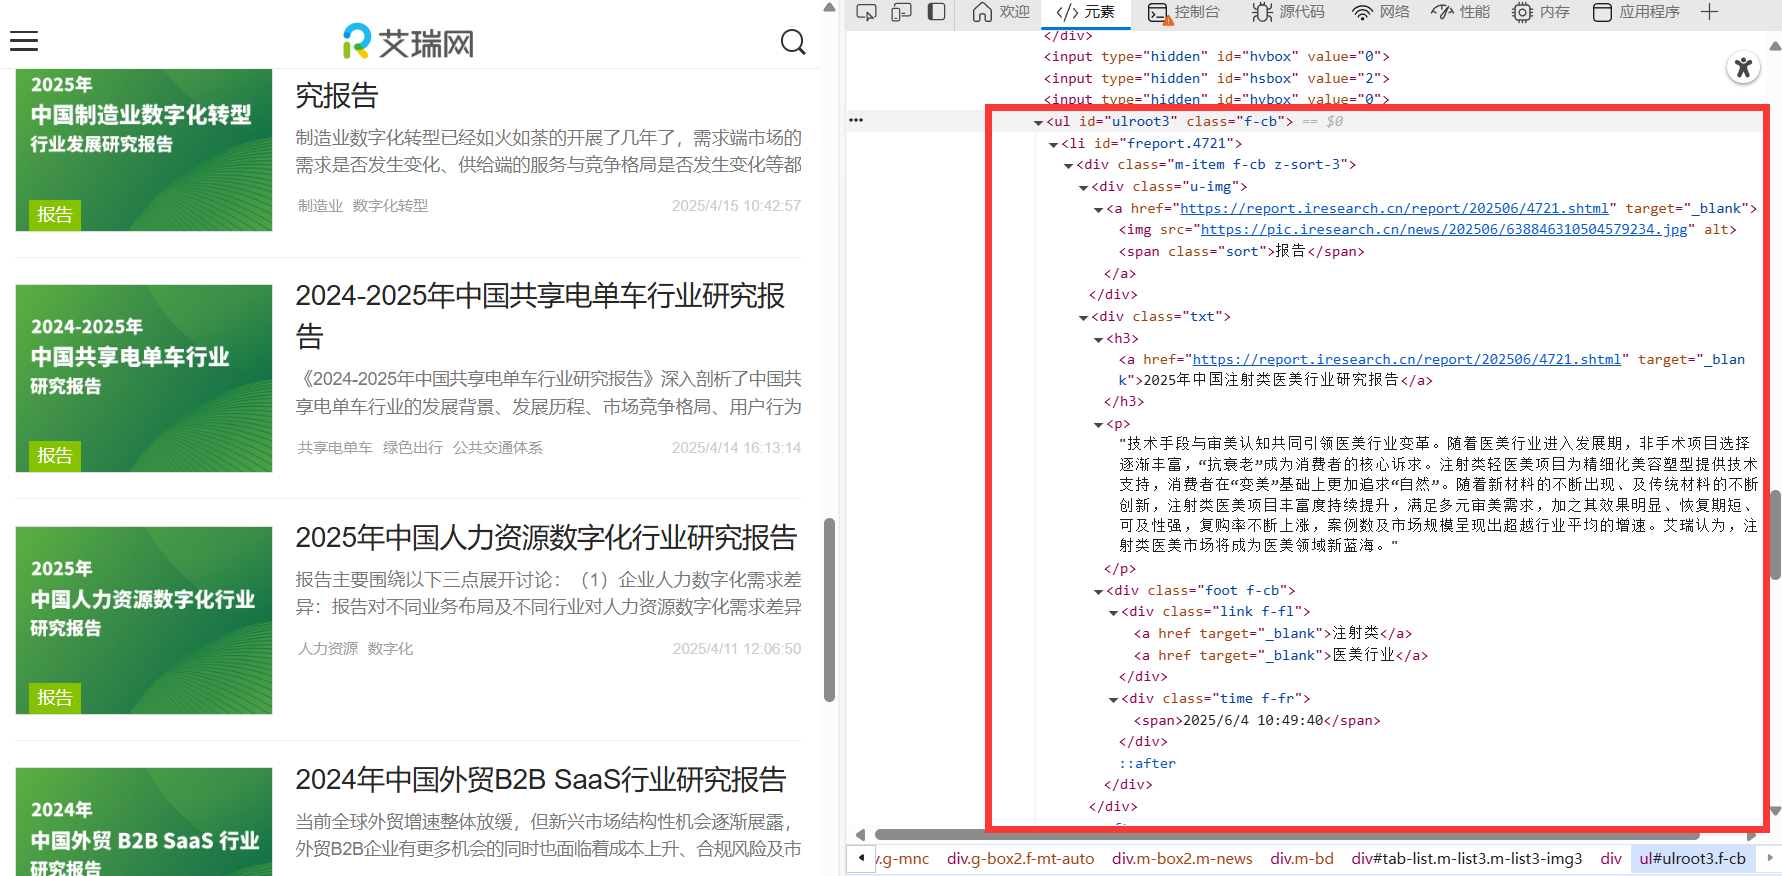Click the plus icon for more tools

(x=1709, y=12)
